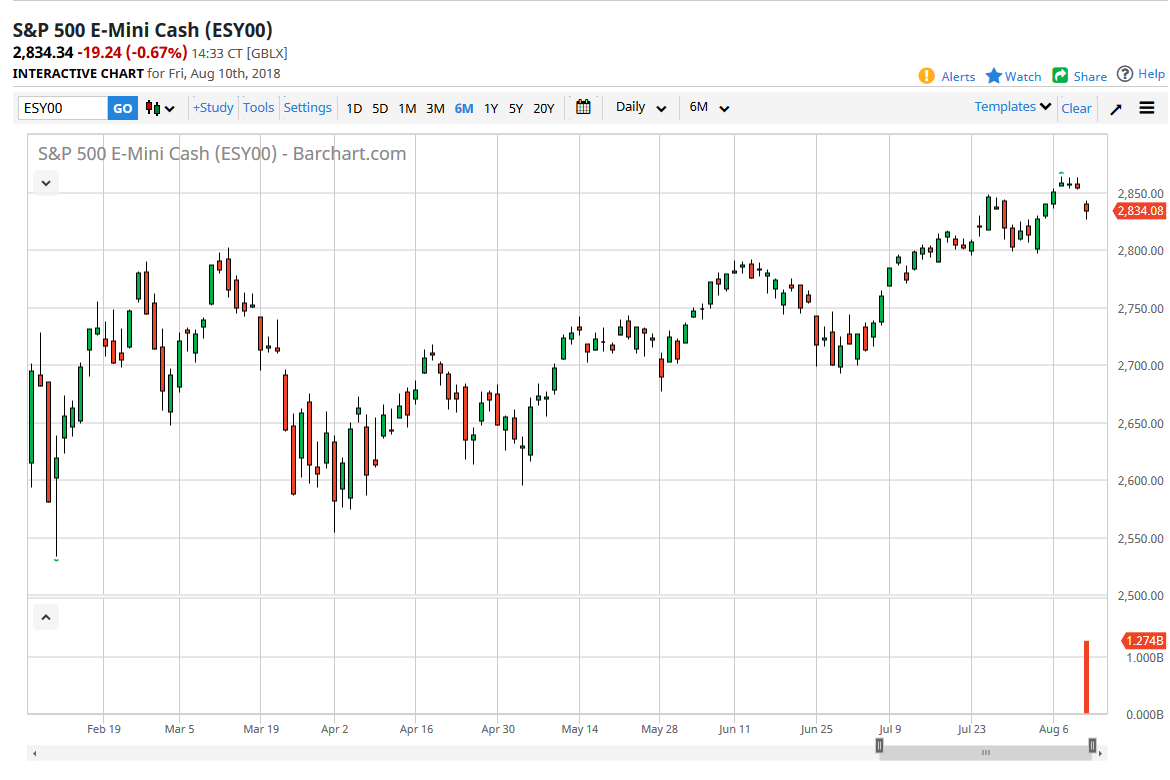The image size is (1170, 780).
Task: Switch the chart range to 1Y
Action: coord(491,108)
